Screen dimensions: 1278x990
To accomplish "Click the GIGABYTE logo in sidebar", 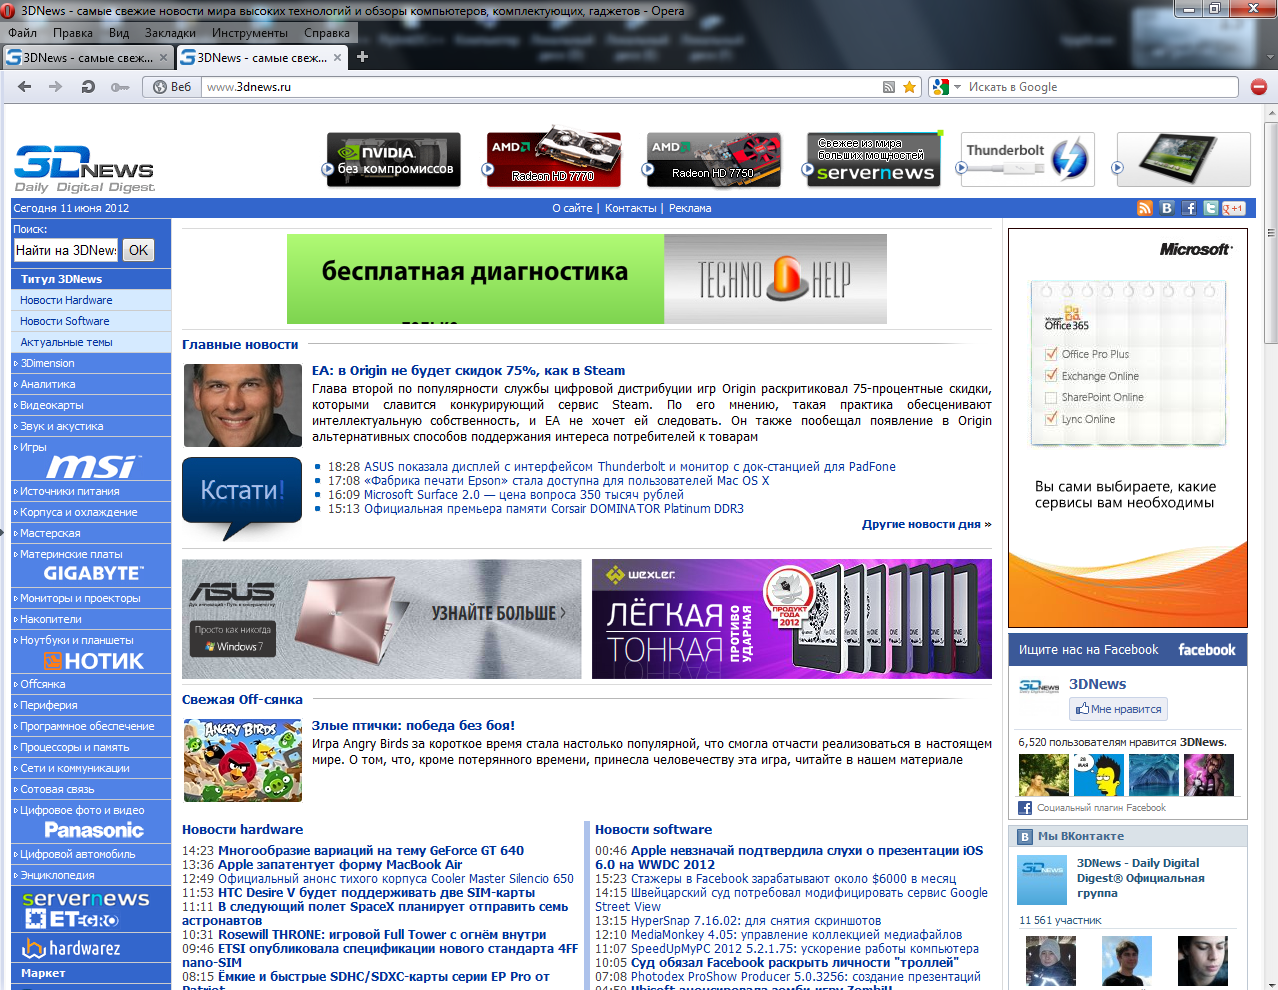I will tap(93, 573).
